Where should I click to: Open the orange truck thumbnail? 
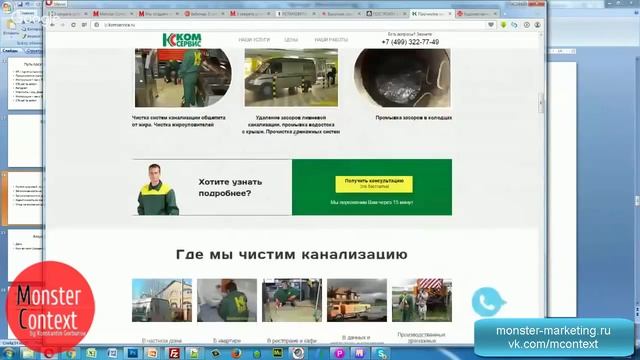357,300
